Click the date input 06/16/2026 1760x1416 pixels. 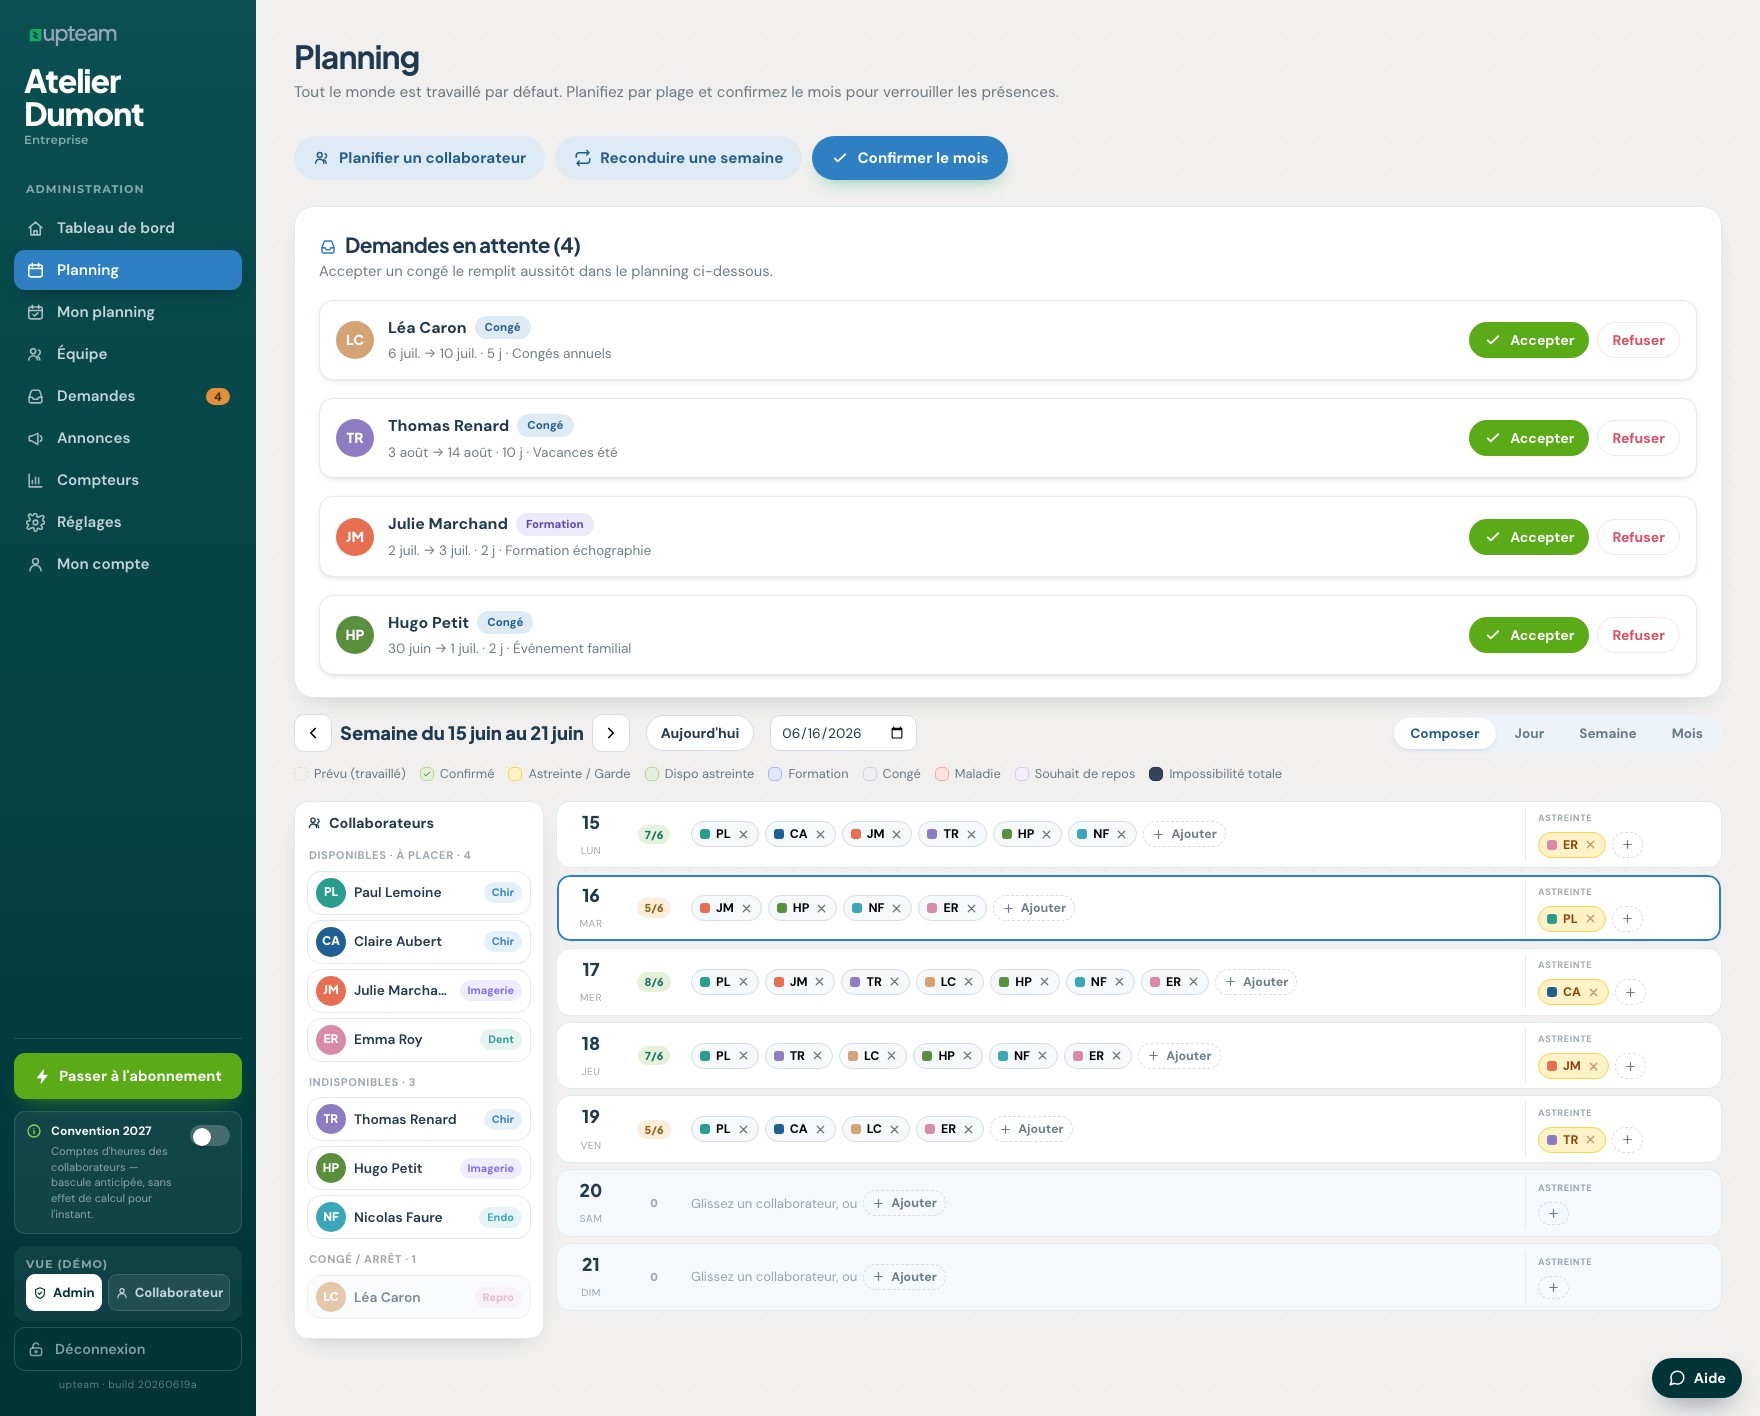pyautogui.click(x=843, y=733)
